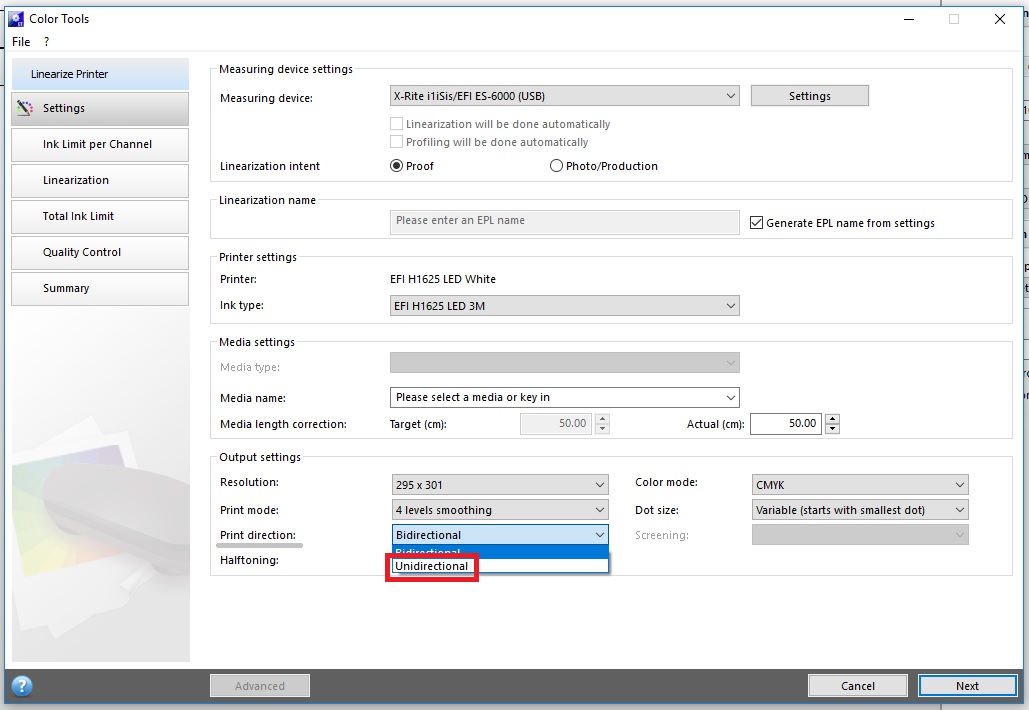Click the Actual (cm) input field
The width and height of the screenshot is (1029, 710).
(x=786, y=424)
